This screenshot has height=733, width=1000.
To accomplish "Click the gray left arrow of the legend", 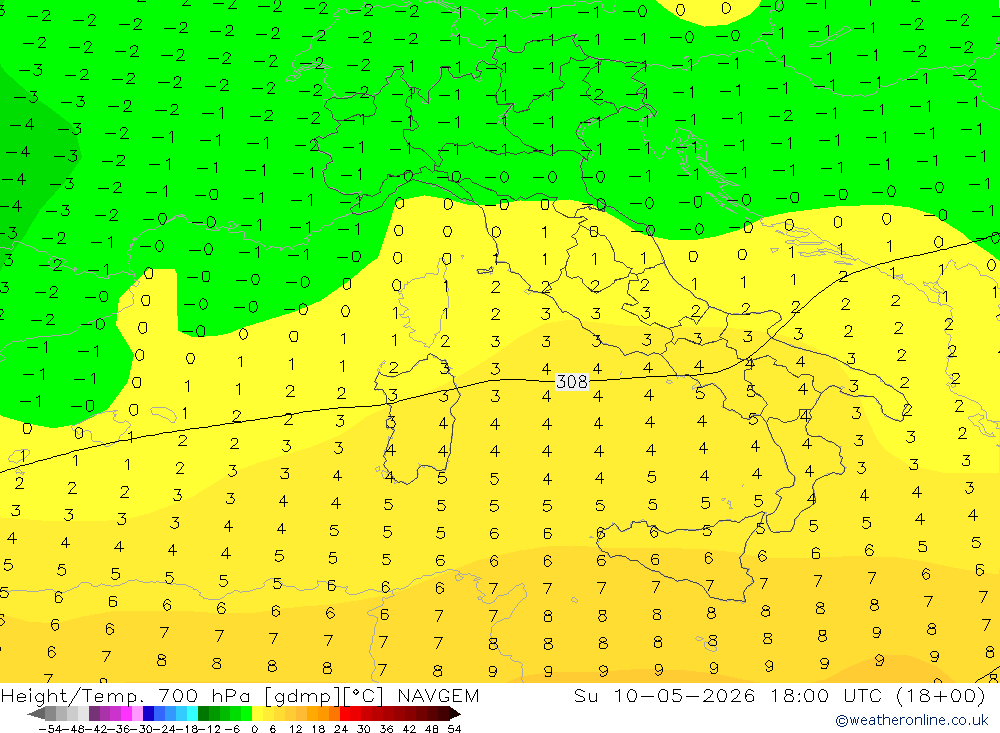I will 36,713.
